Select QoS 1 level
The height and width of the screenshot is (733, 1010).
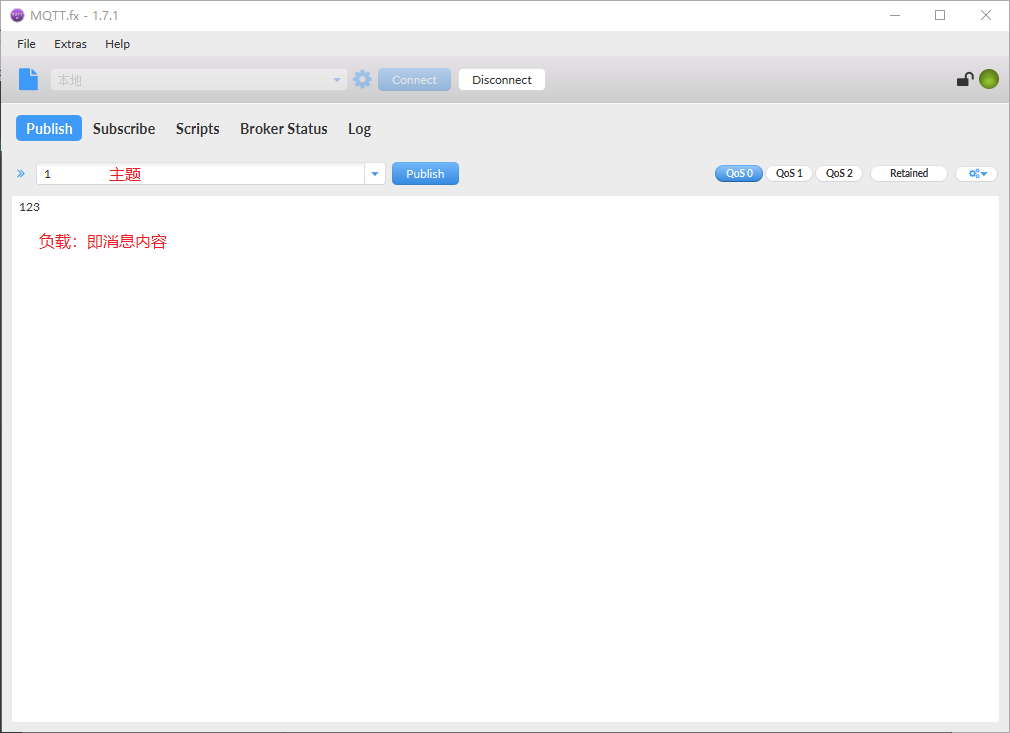coord(789,173)
